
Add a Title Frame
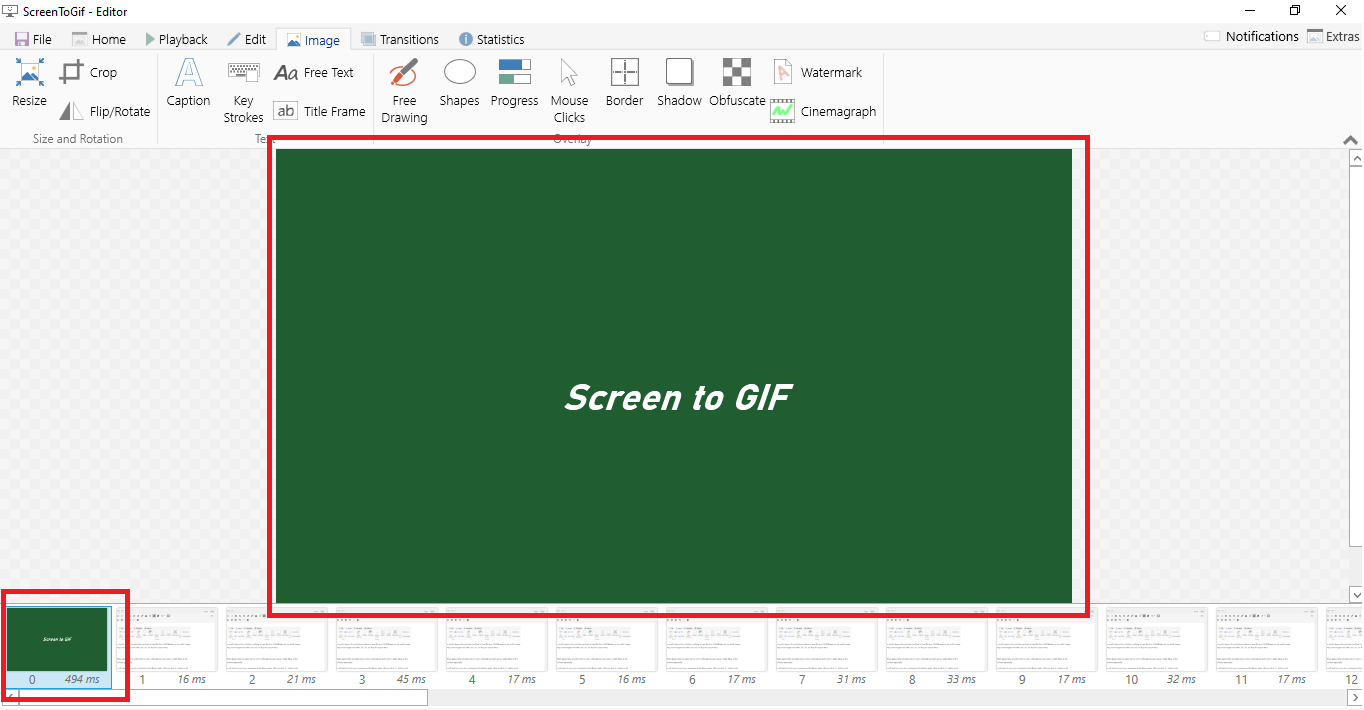[320, 111]
